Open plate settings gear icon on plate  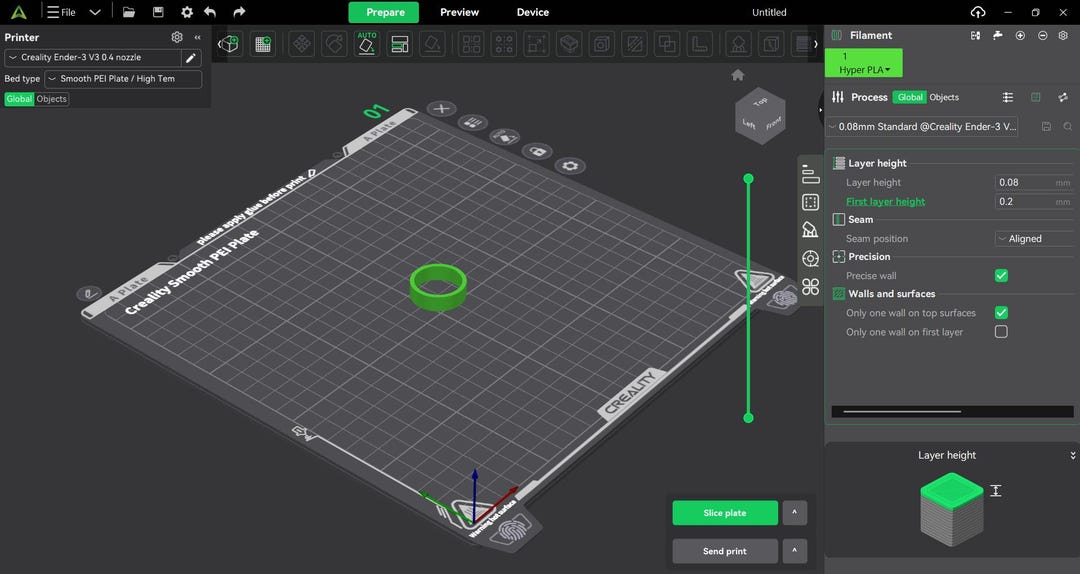pyautogui.click(x=570, y=166)
